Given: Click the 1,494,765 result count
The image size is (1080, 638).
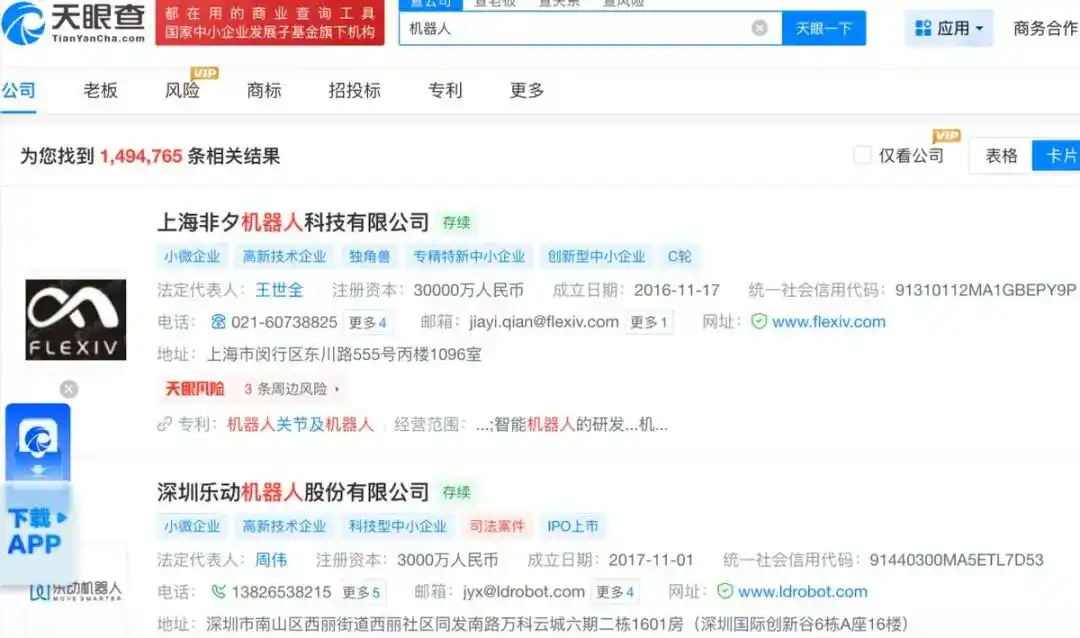Looking at the screenshot, I should [x=141, y=156].
